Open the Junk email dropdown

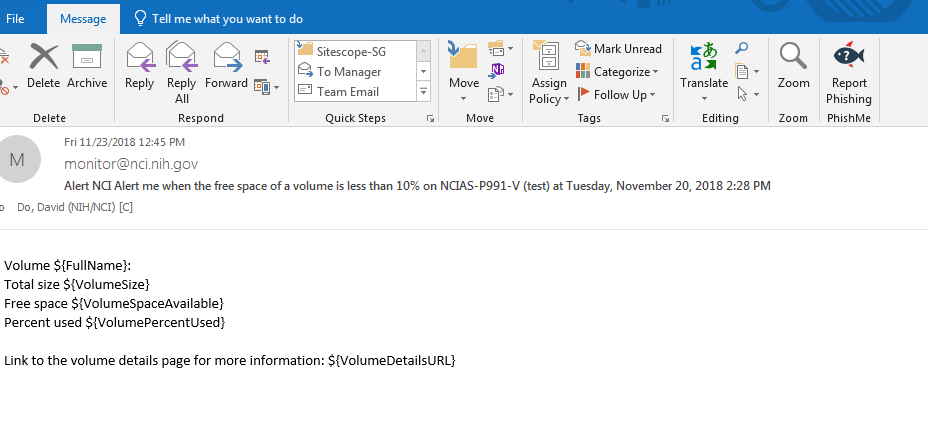coord(8,88)
